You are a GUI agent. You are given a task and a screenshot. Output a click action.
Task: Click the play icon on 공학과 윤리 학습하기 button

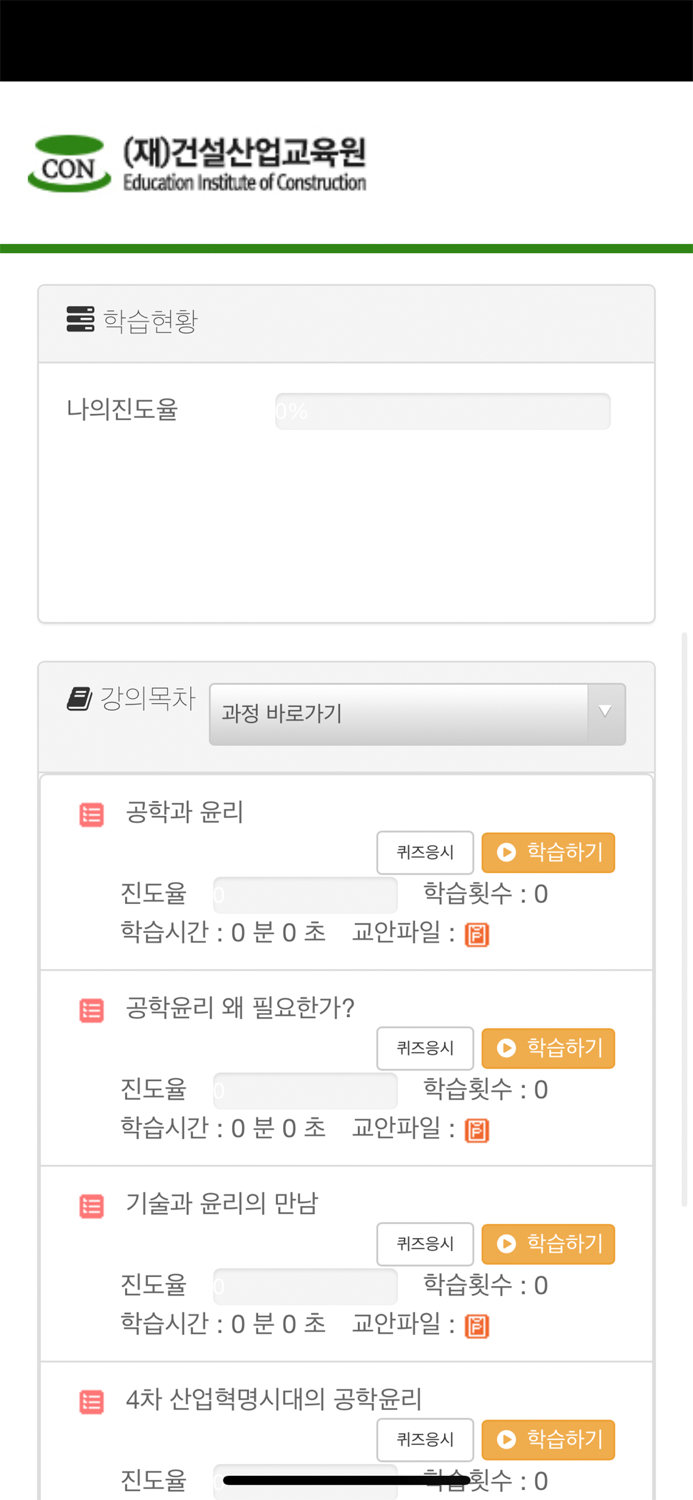[506, 852]
